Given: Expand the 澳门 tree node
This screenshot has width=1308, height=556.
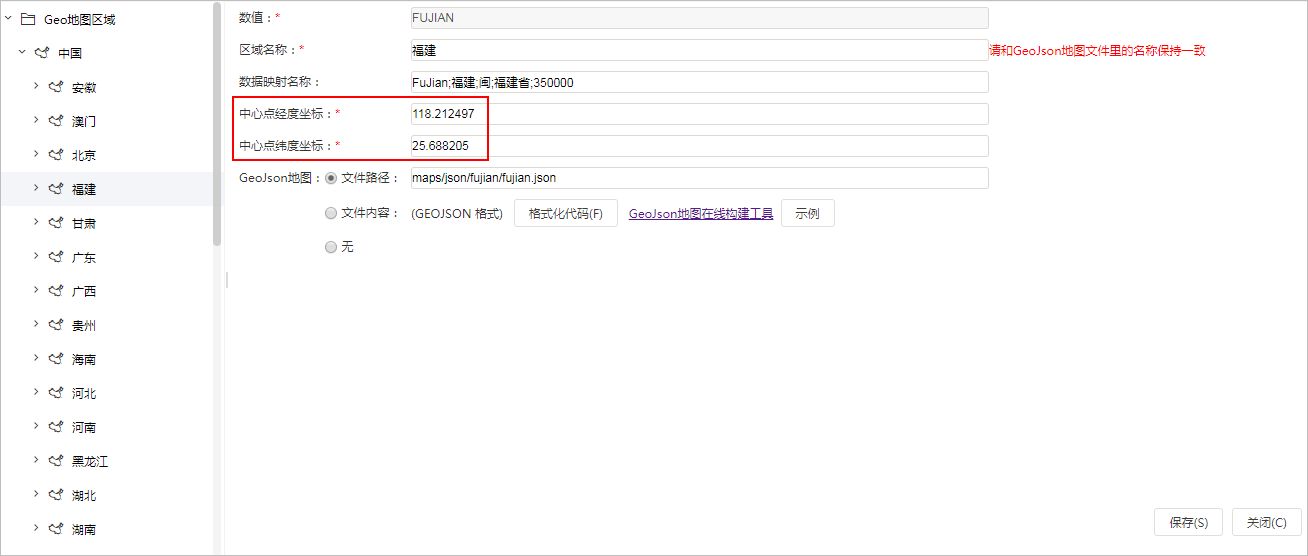Looking at the screenshot, I should click(x=36, y=120).
